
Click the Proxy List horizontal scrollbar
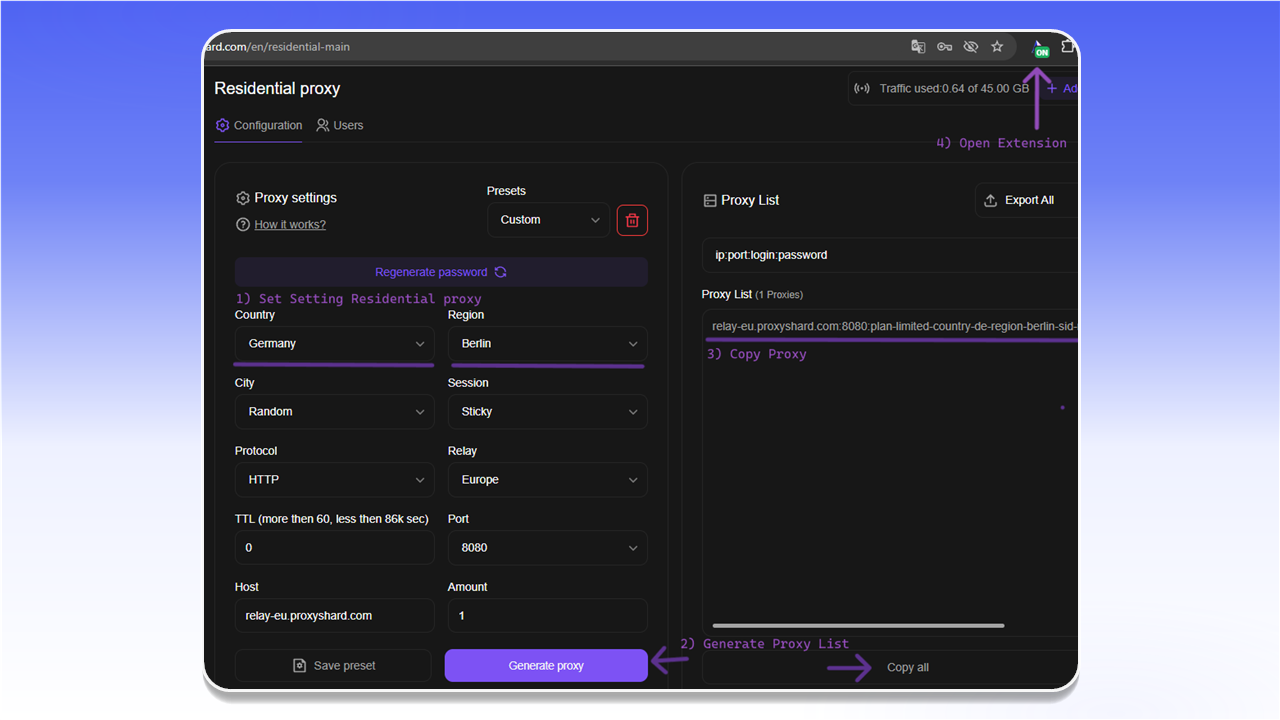[x=857, y=626]
